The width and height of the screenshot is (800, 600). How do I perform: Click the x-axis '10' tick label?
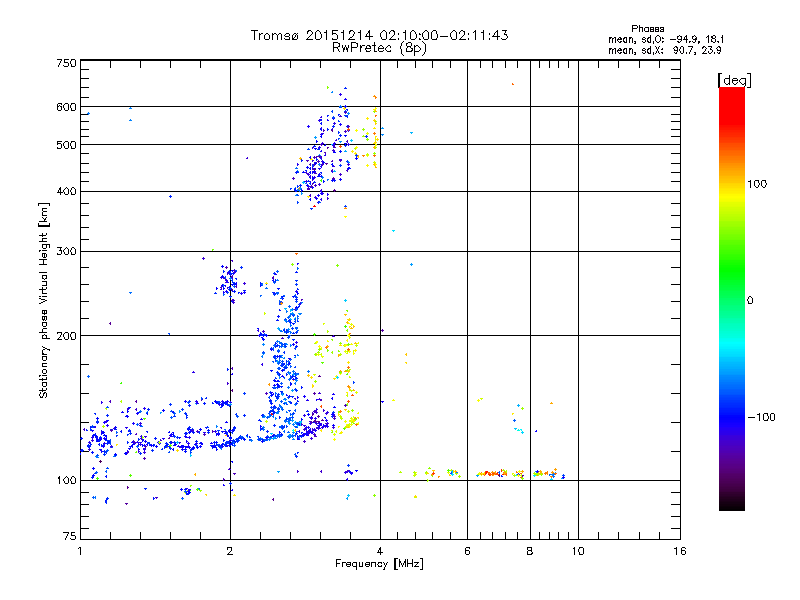coord(578,551)
